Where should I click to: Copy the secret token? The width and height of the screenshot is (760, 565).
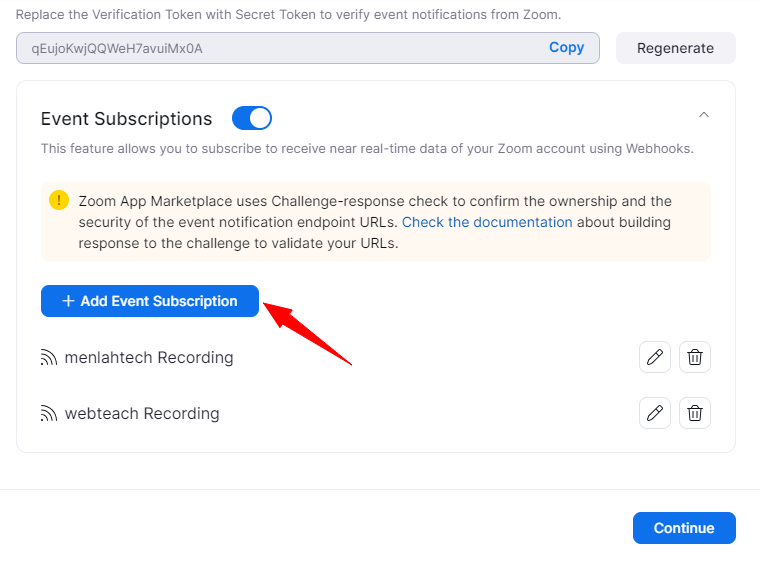click(x=566, y=48)
